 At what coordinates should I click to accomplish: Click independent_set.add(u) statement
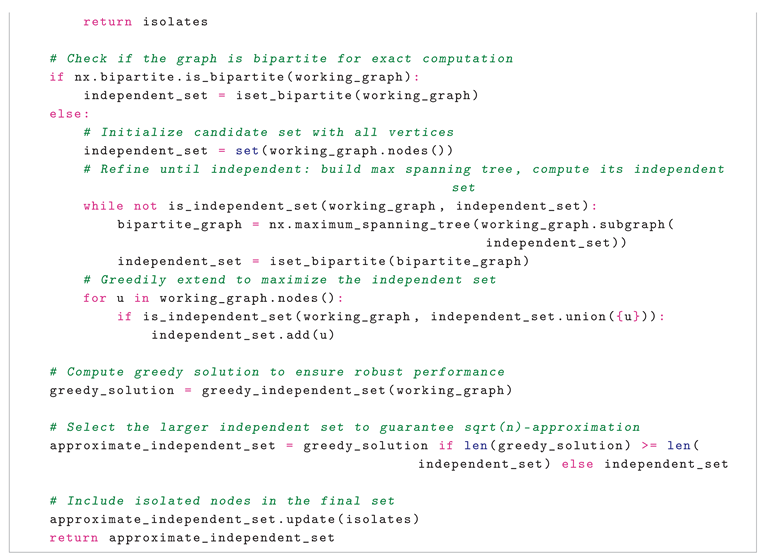[x=242, y=335]
